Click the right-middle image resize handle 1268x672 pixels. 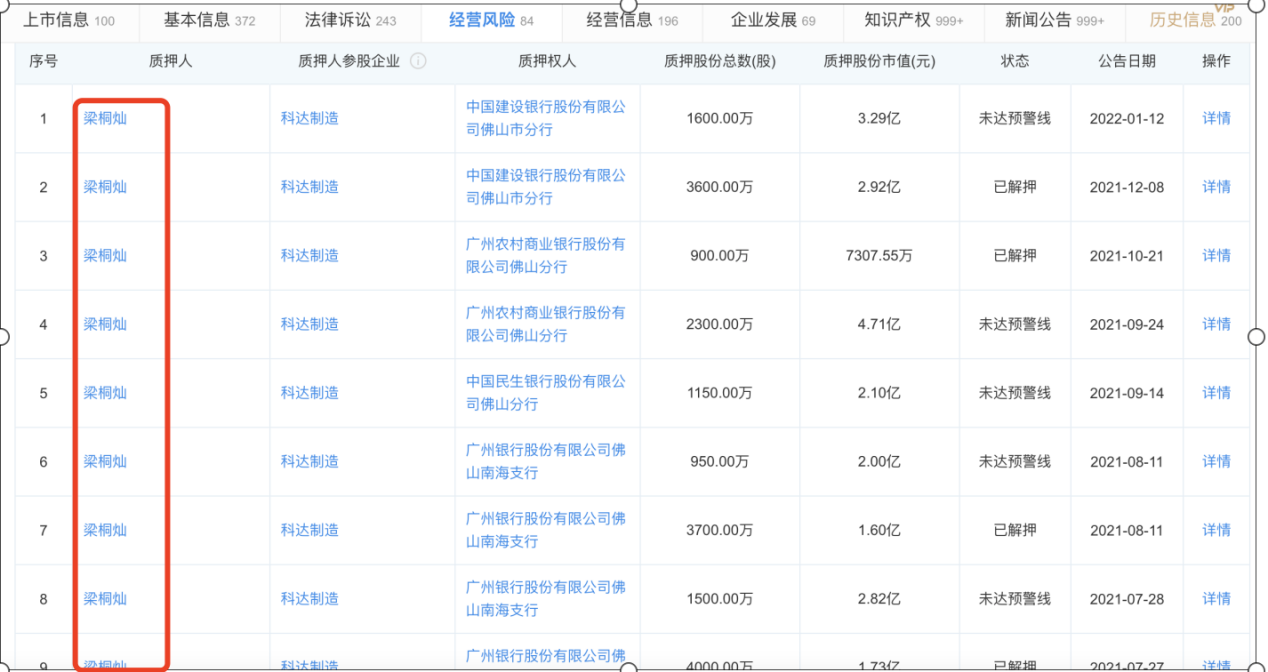point(1257,337)
